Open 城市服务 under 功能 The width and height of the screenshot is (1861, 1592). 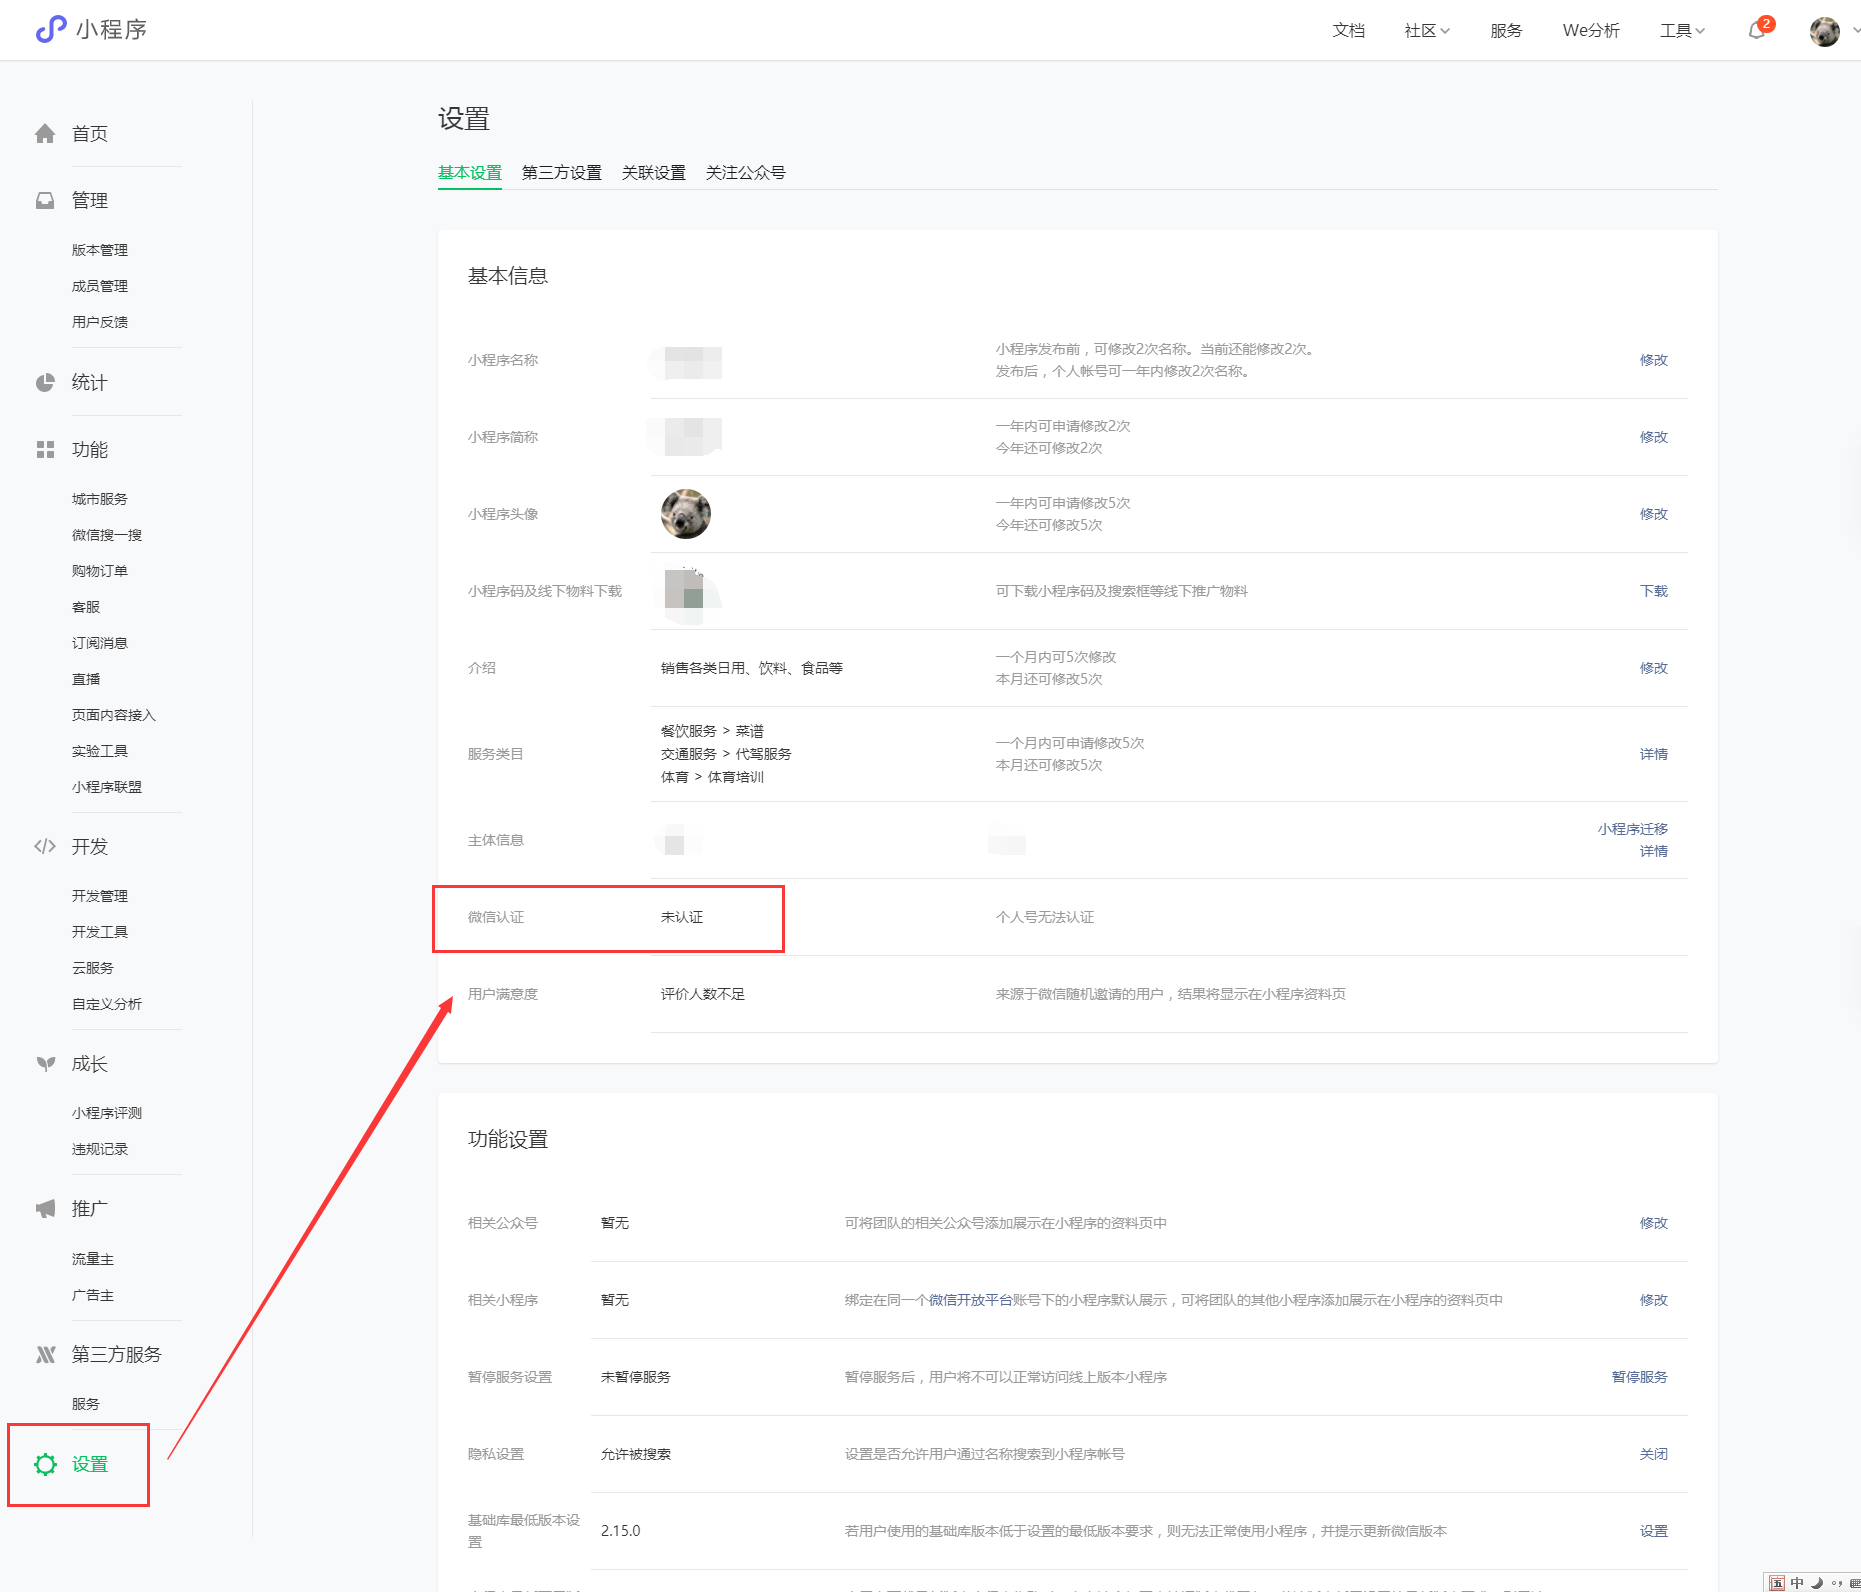click(x=100, y=499)
